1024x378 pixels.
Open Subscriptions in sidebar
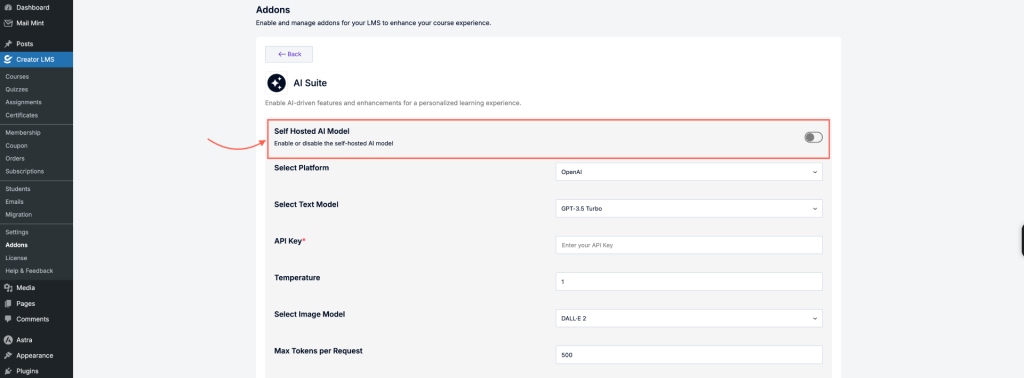tap(25, 171)
